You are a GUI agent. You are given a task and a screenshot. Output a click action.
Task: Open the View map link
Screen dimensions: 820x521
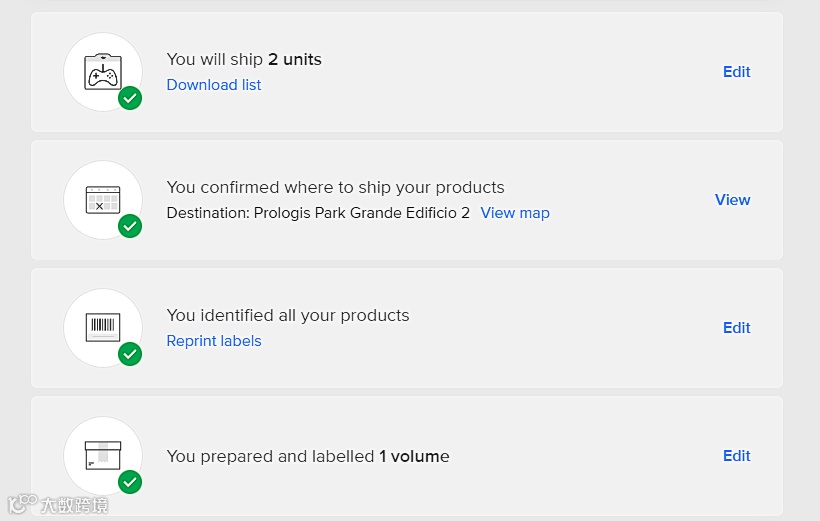tap(515, 213)
